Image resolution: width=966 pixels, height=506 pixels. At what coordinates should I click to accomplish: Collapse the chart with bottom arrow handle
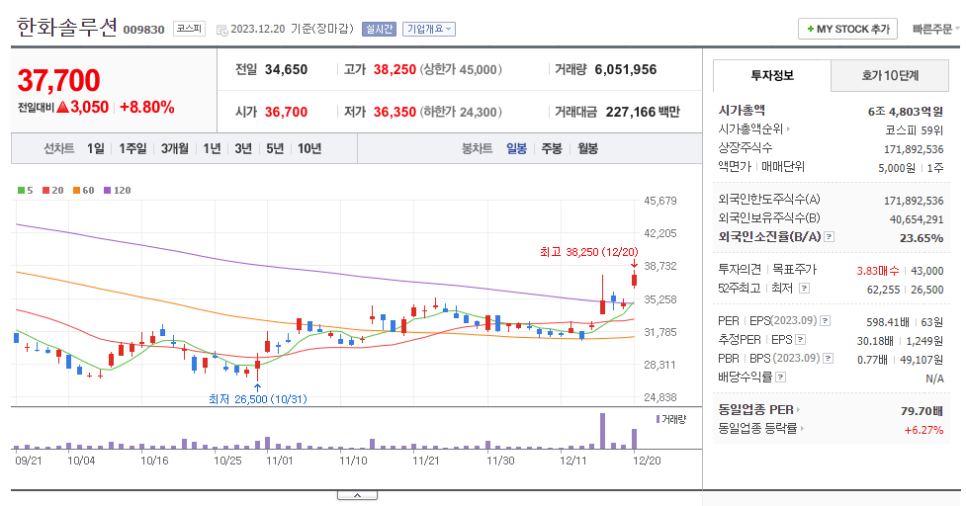[x=357, y=495]
